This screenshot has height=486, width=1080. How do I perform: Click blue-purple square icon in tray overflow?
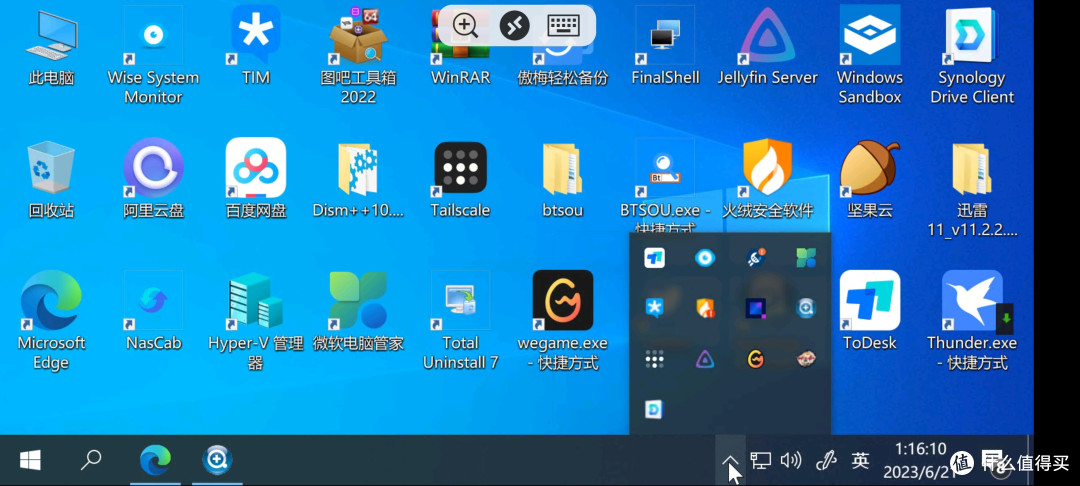[x=756, y=308]
